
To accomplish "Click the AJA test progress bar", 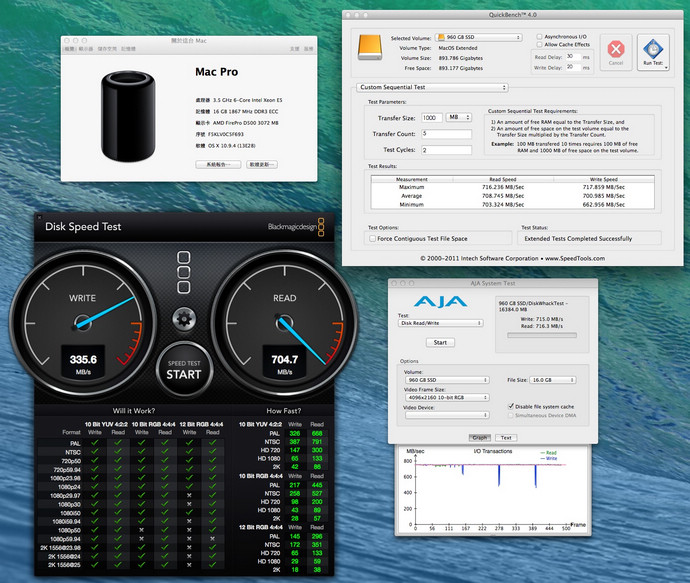I will pos(542,335).
